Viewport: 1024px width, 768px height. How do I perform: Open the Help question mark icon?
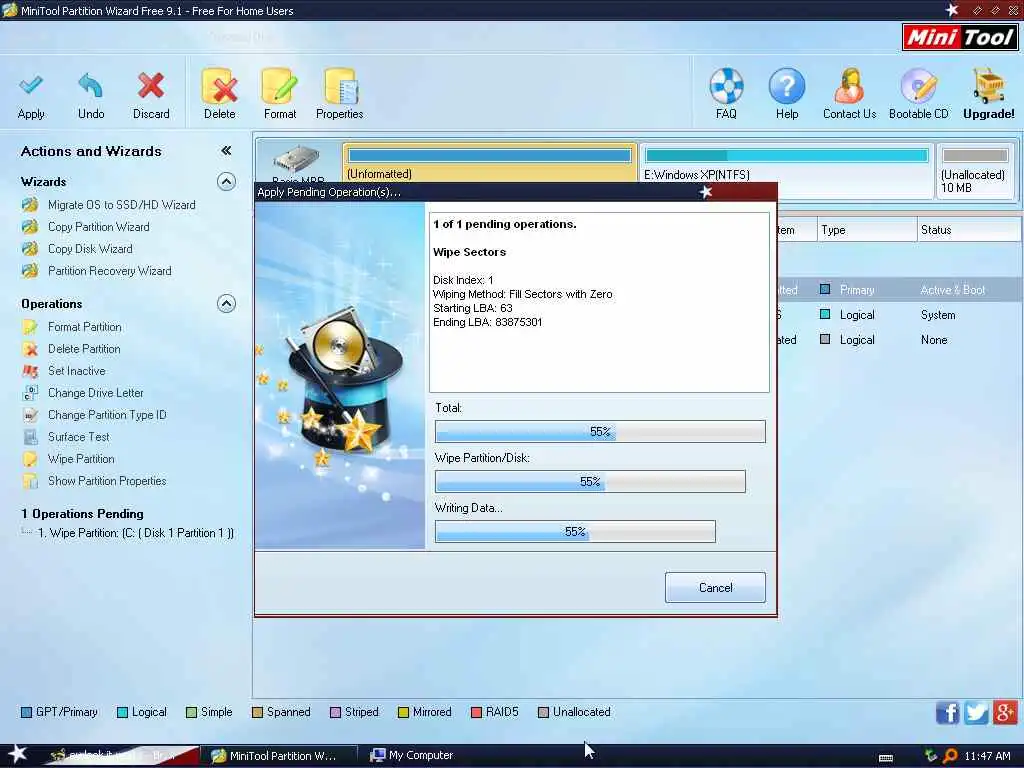tap(787, 86)
